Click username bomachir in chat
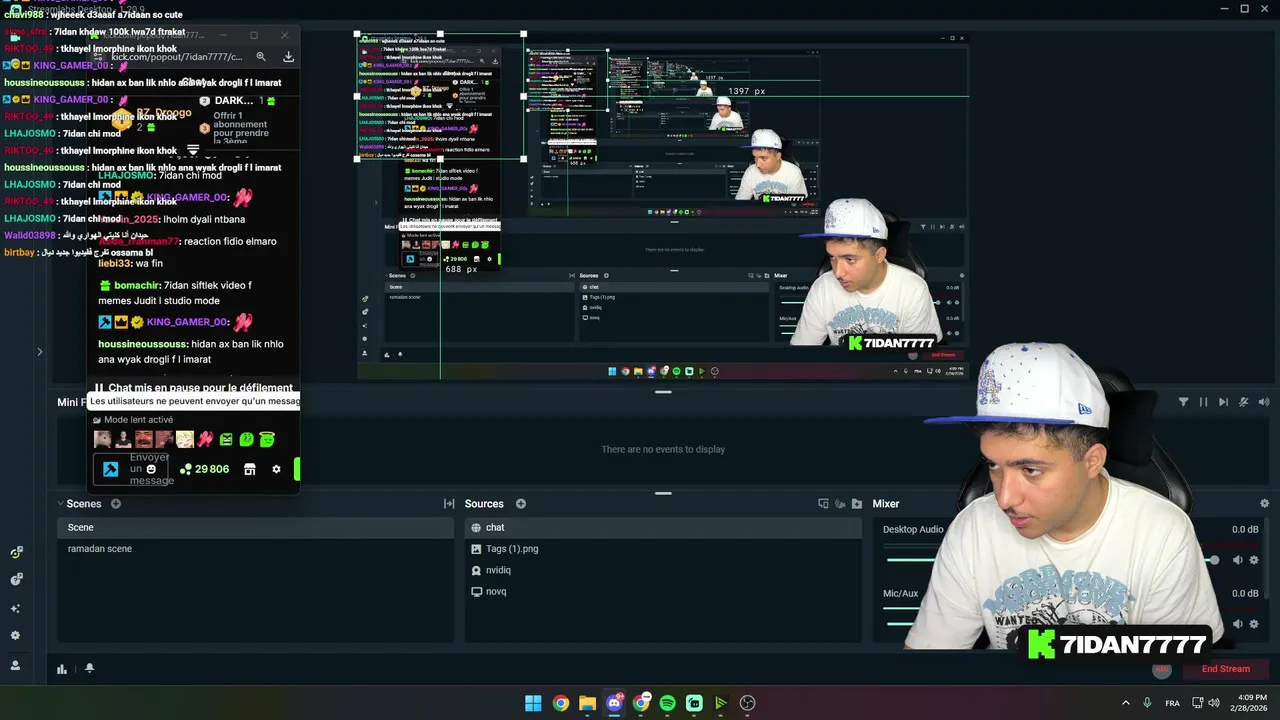 [137, 286]
